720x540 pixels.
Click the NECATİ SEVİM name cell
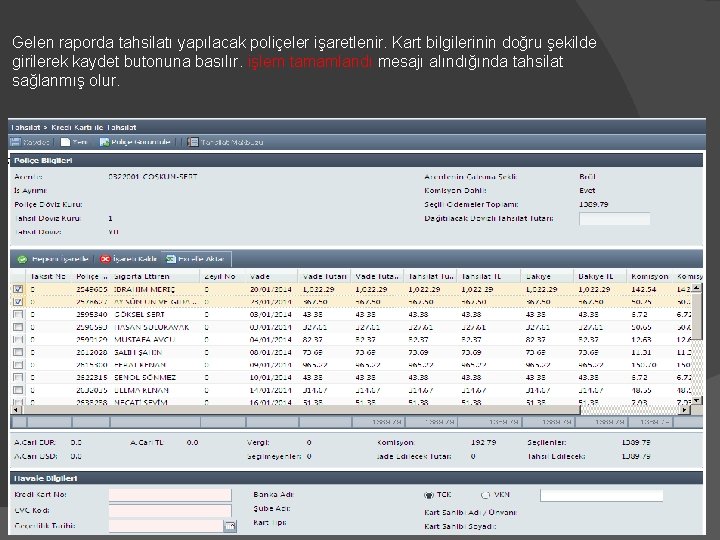(141, 402)
